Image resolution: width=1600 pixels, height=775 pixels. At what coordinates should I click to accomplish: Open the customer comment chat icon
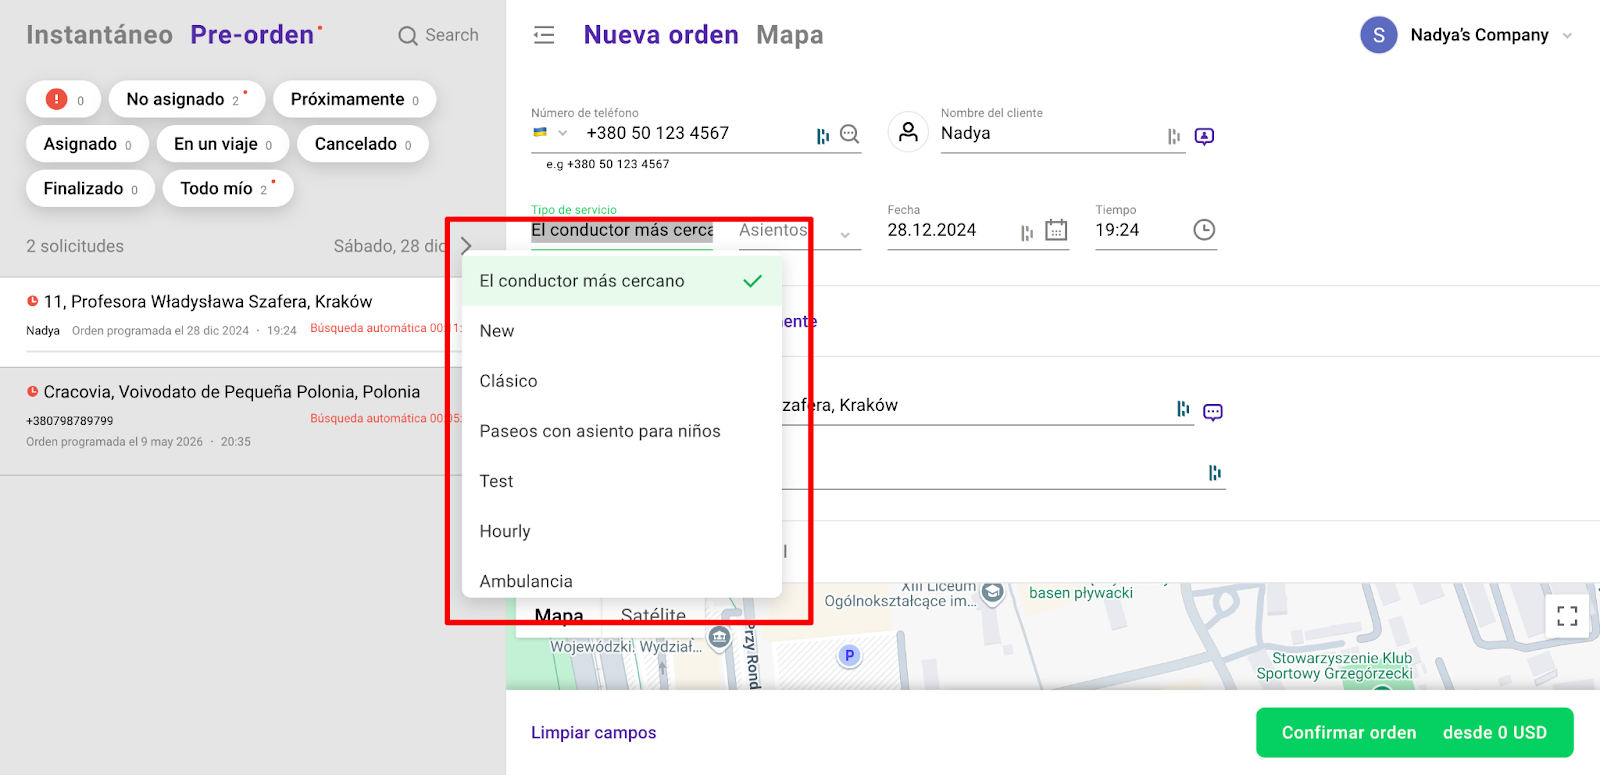click(1205, 136)
